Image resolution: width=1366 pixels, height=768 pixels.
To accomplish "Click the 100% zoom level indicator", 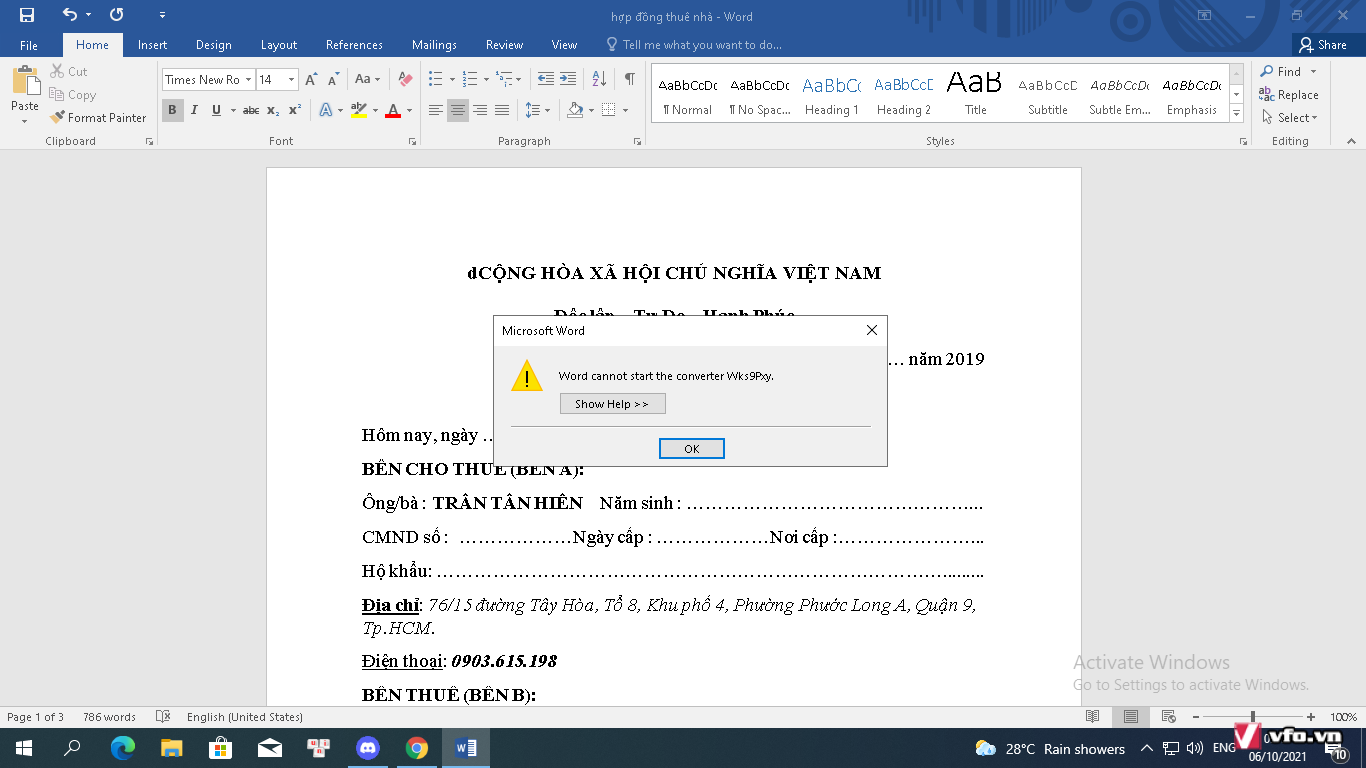I will (x=1343, y=717).
